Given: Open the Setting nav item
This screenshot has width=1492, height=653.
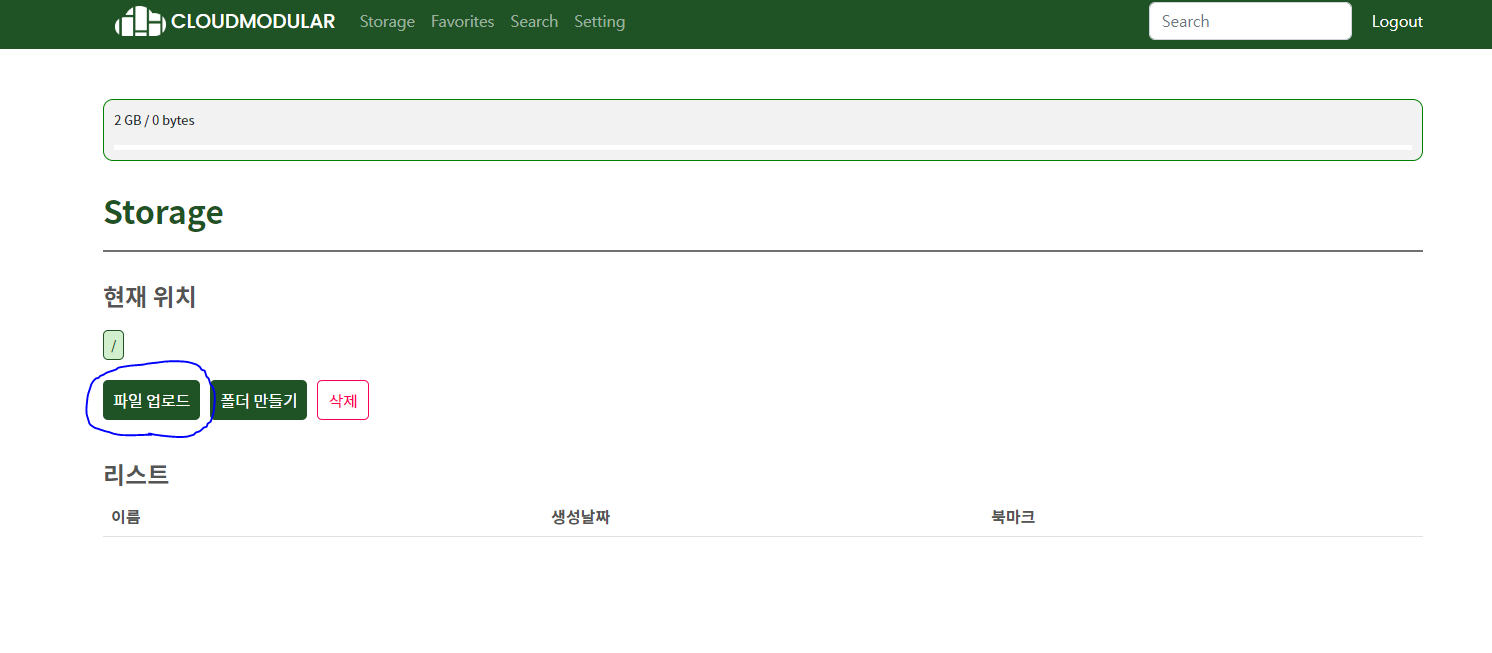Looking at the screenshot, I should click(x=599, y=21).
